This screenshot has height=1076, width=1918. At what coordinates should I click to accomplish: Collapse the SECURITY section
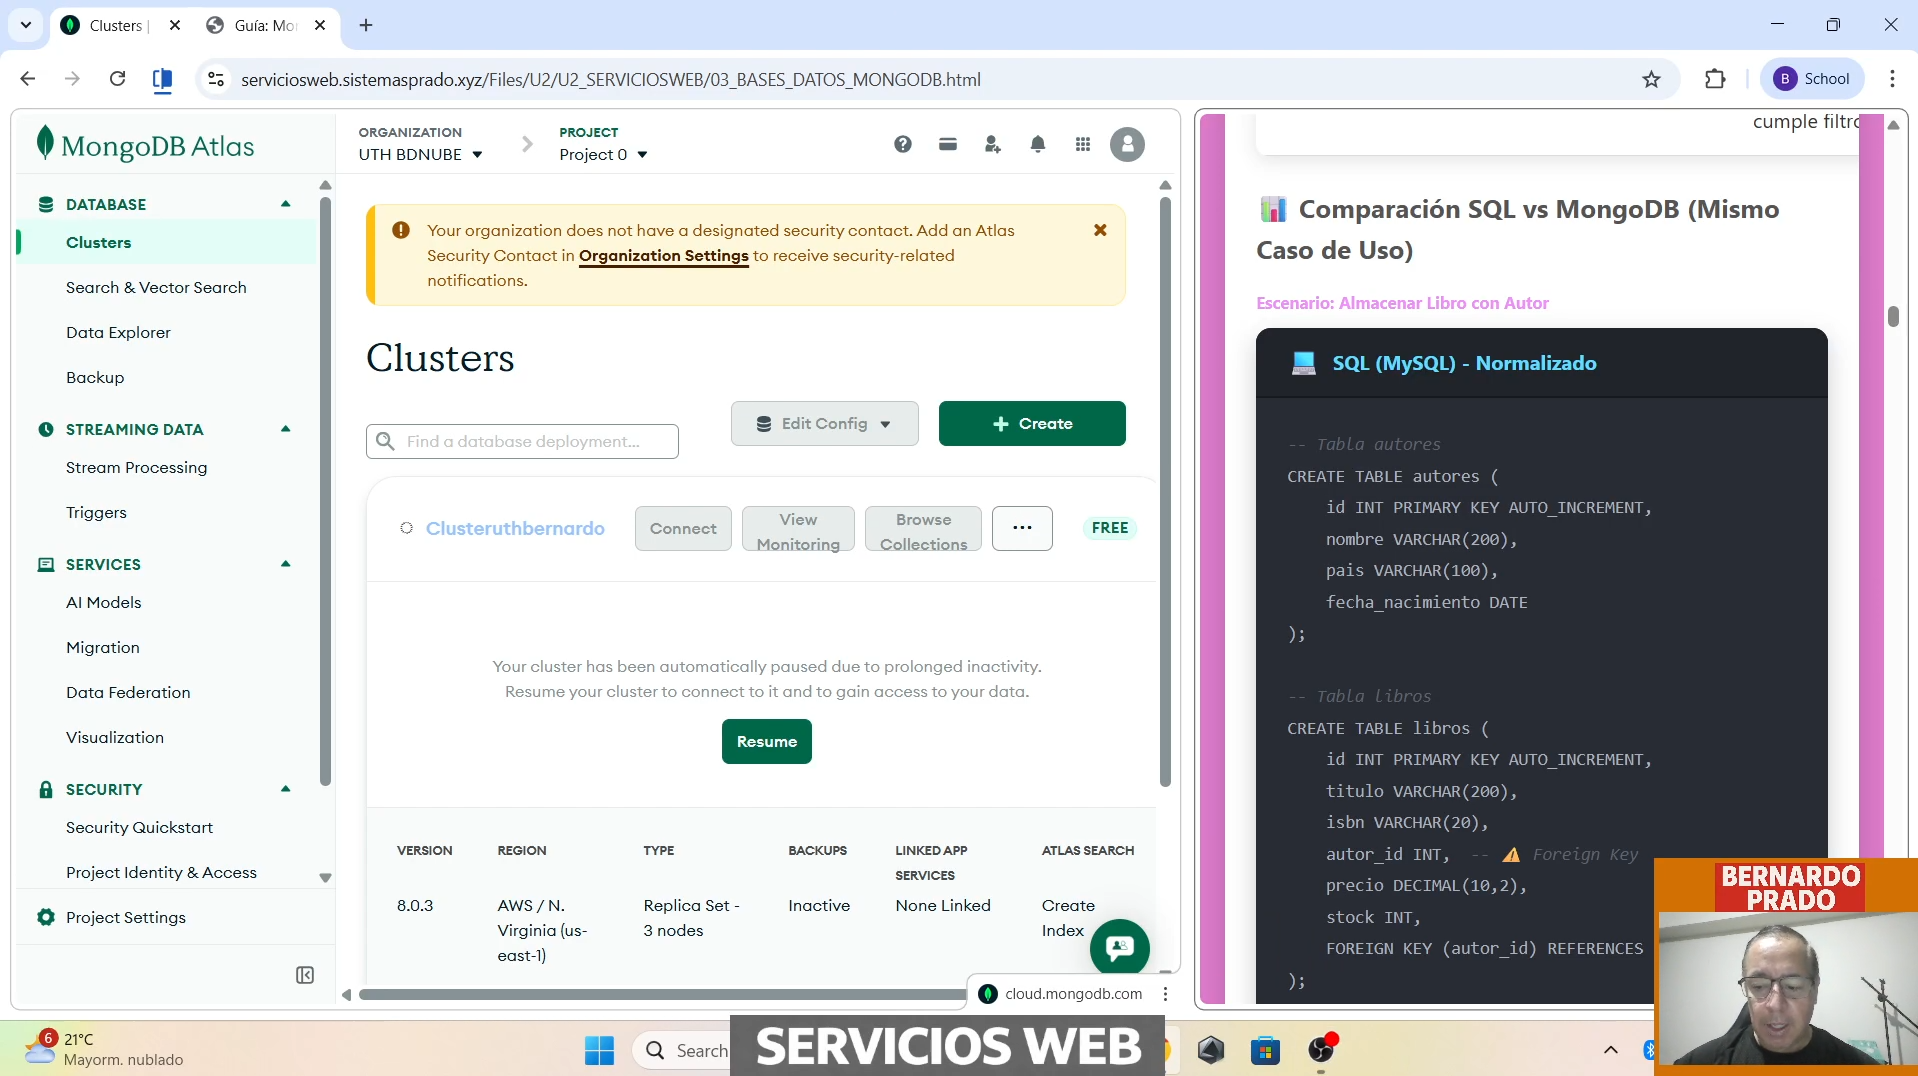pyautogui.click(x=285, y=789)
